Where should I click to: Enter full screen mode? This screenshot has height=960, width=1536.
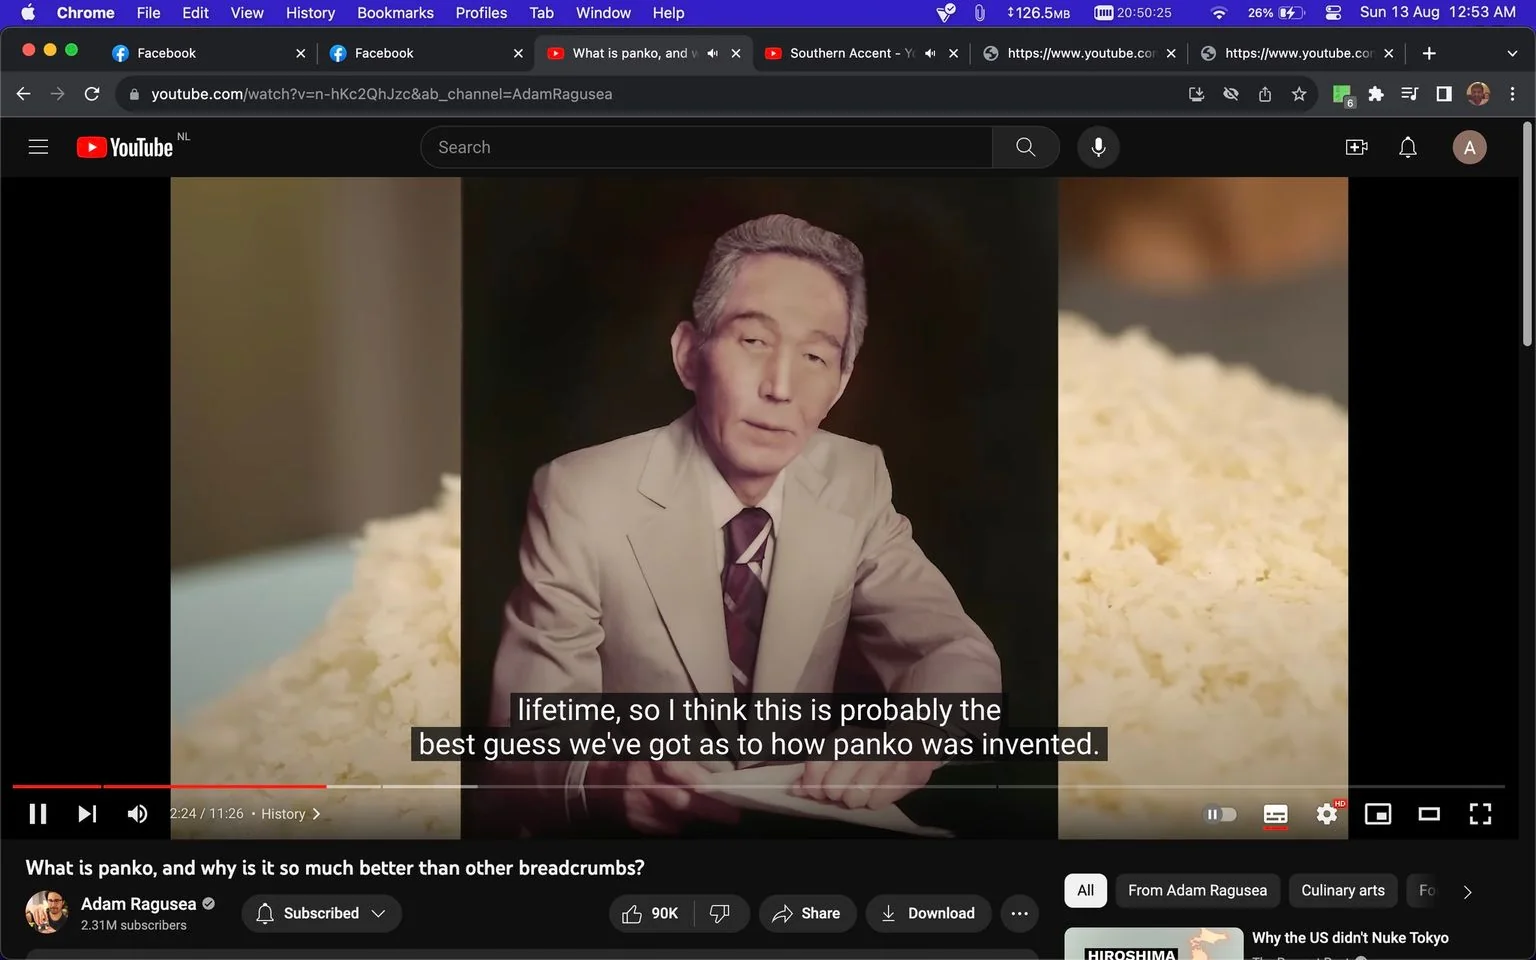click(1480, 814)
